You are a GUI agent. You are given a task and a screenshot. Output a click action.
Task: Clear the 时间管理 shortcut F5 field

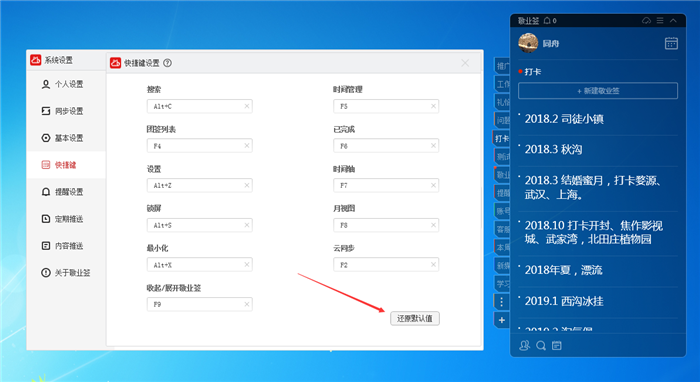pyautogui.click(x=433, y=106)
